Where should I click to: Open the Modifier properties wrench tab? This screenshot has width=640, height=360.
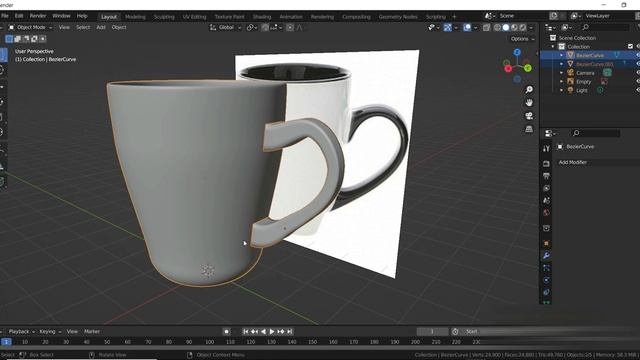click(x=547, y=256)
